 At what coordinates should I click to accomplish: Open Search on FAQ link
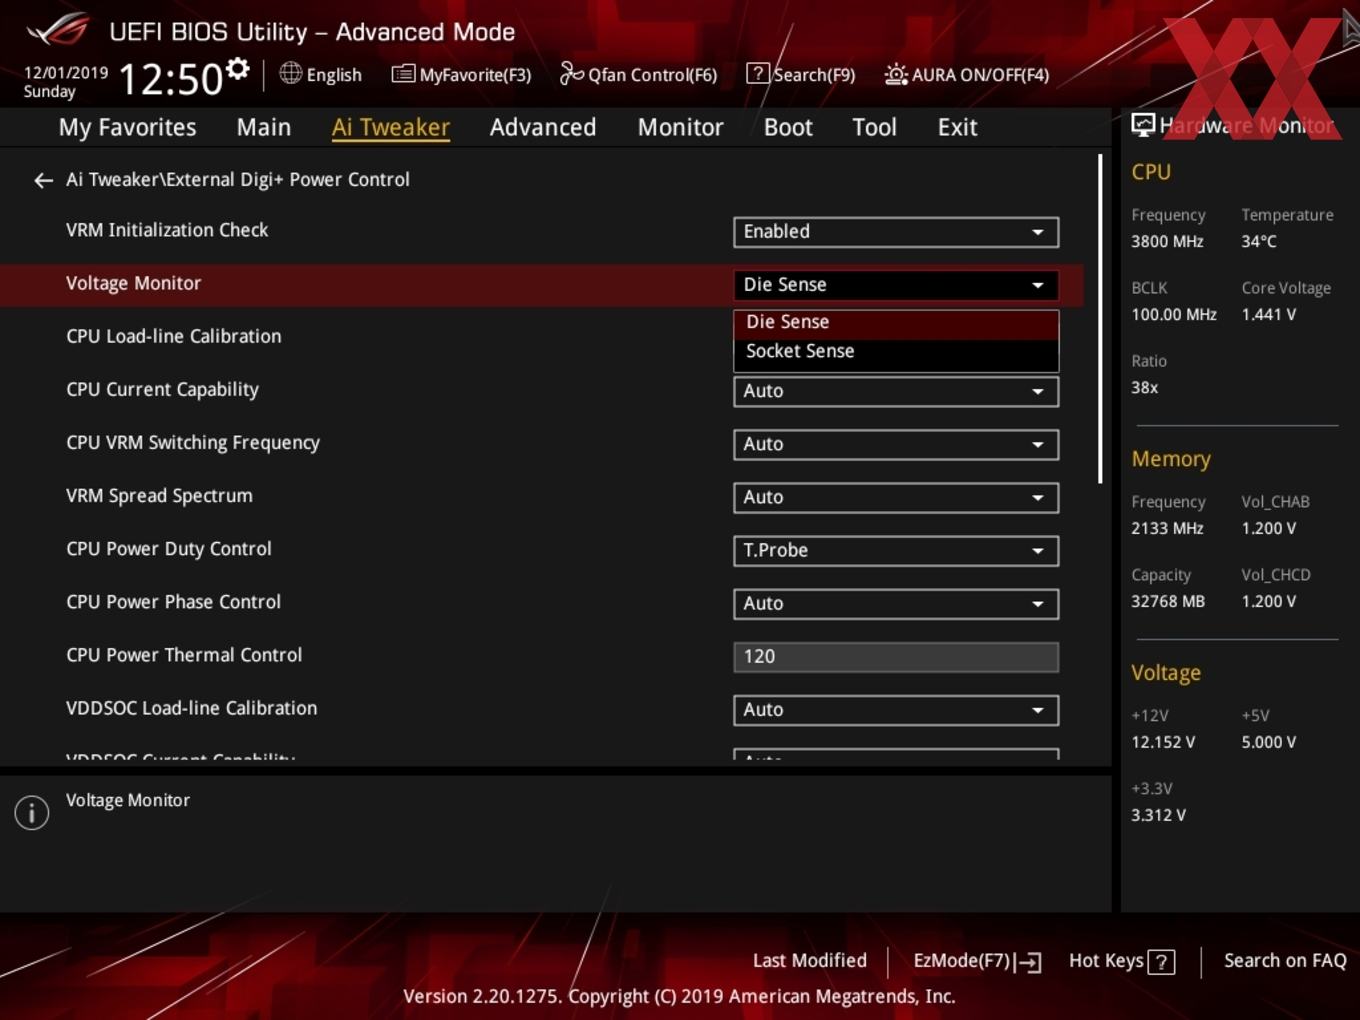point(1285,960)
